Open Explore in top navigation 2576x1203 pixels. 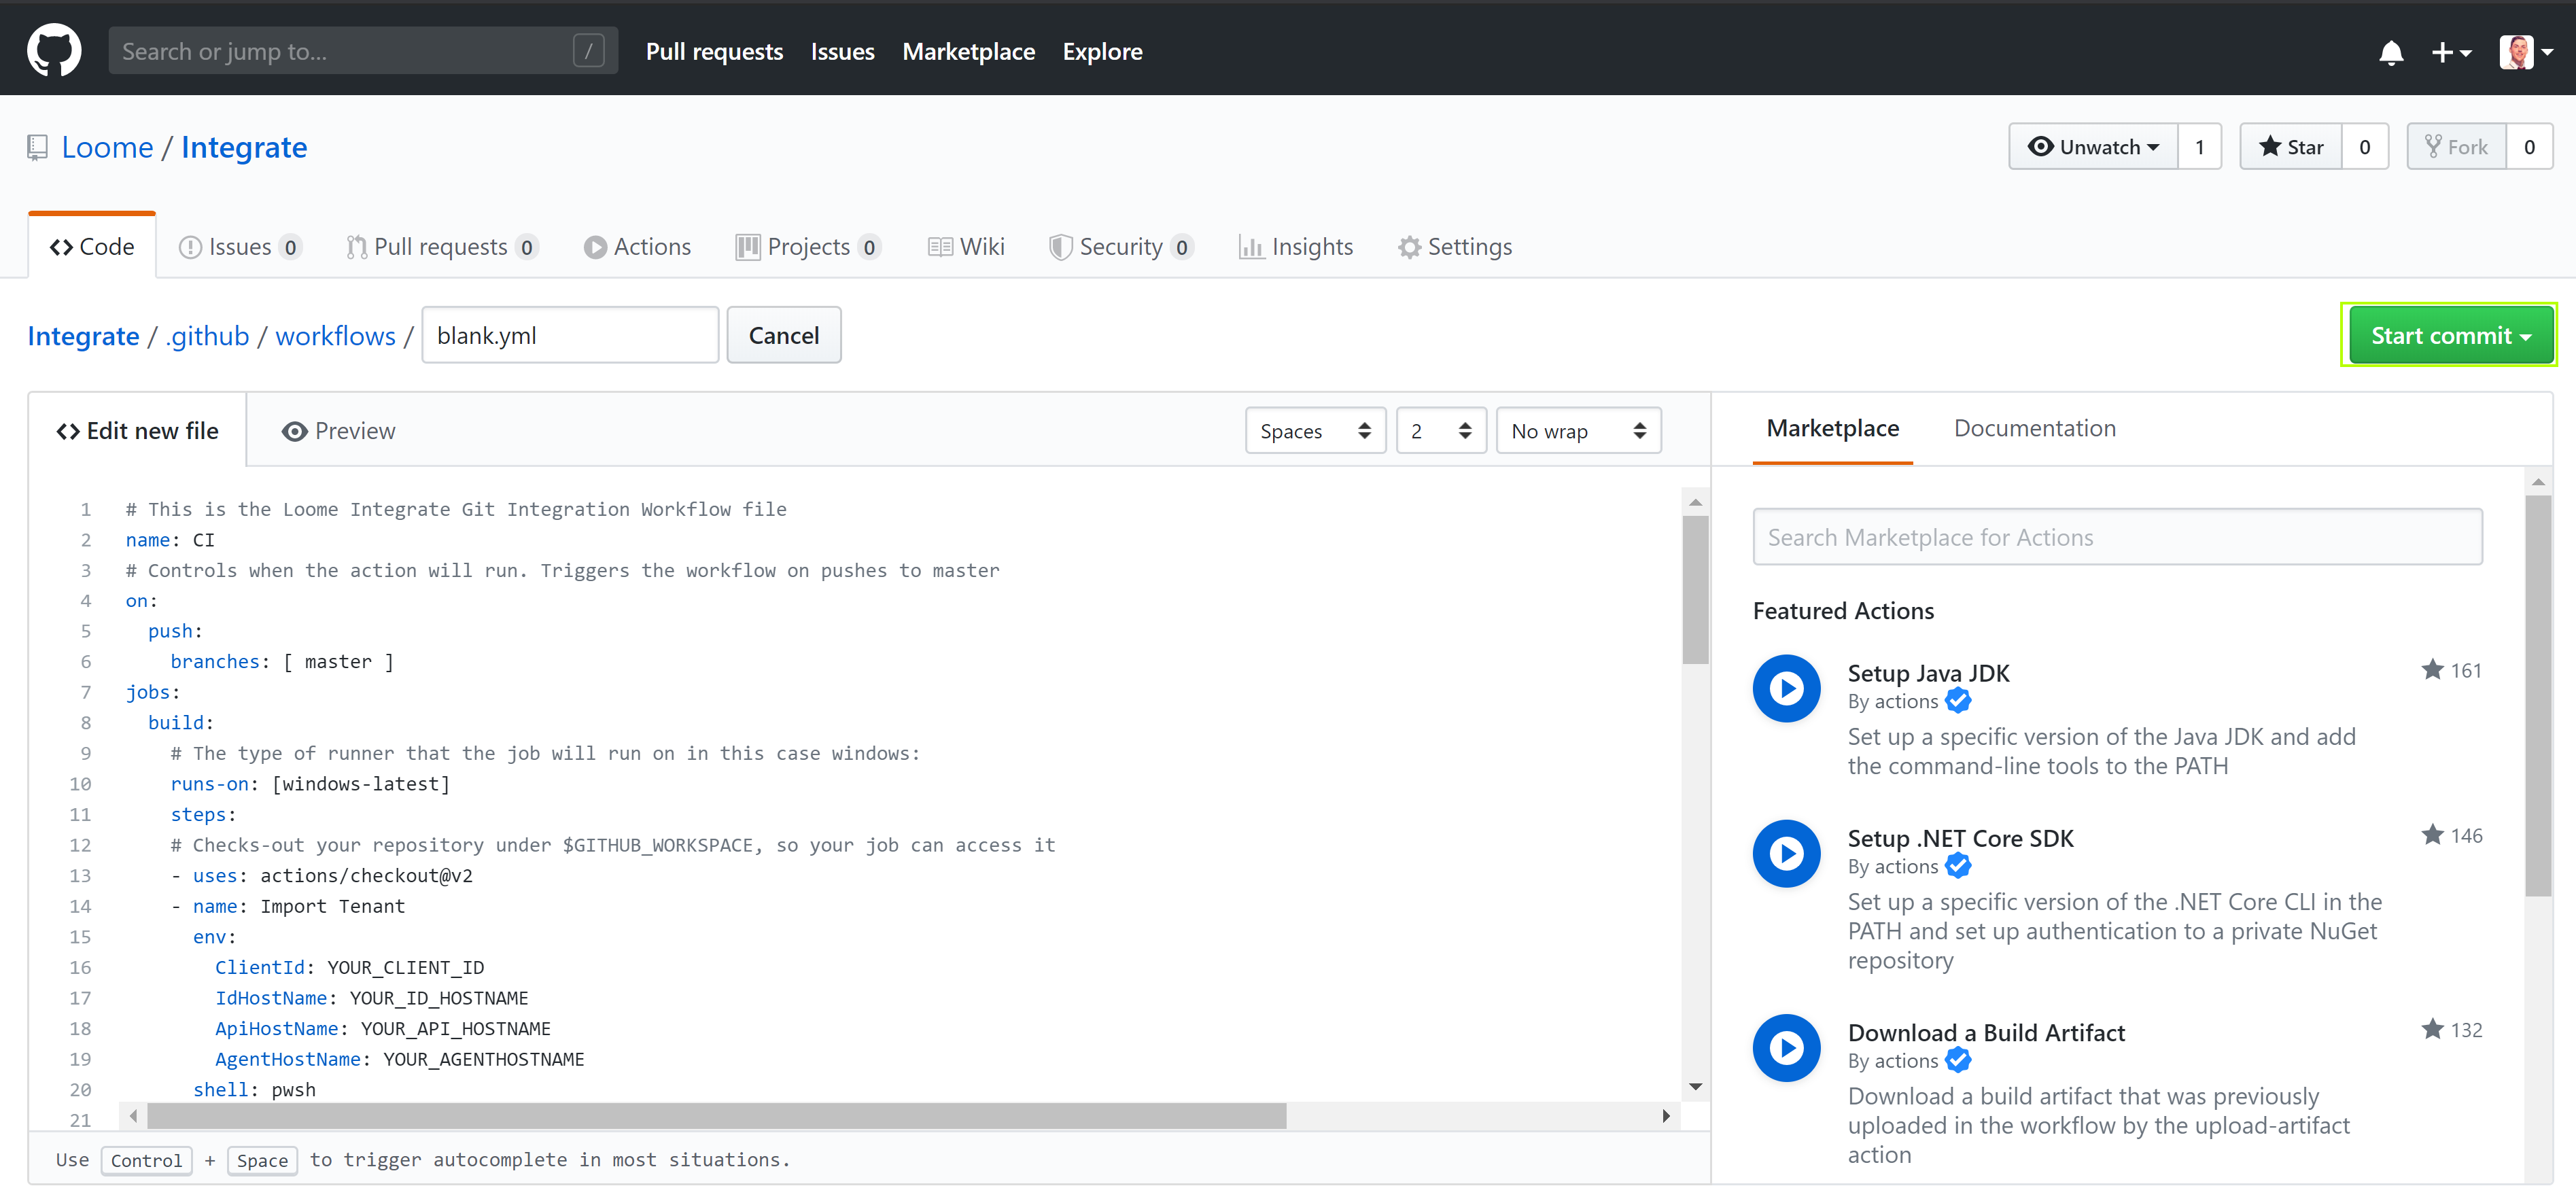click(x=1102, y=51)
